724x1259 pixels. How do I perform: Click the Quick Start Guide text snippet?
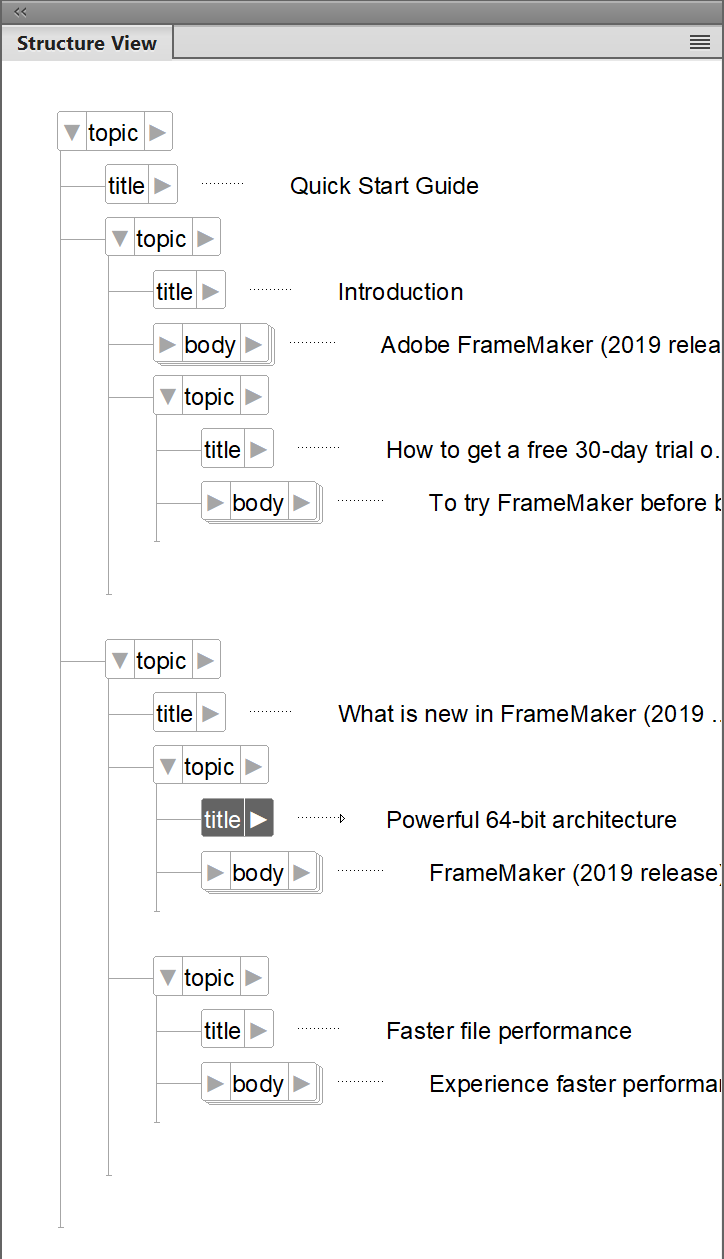click(384, 186)
